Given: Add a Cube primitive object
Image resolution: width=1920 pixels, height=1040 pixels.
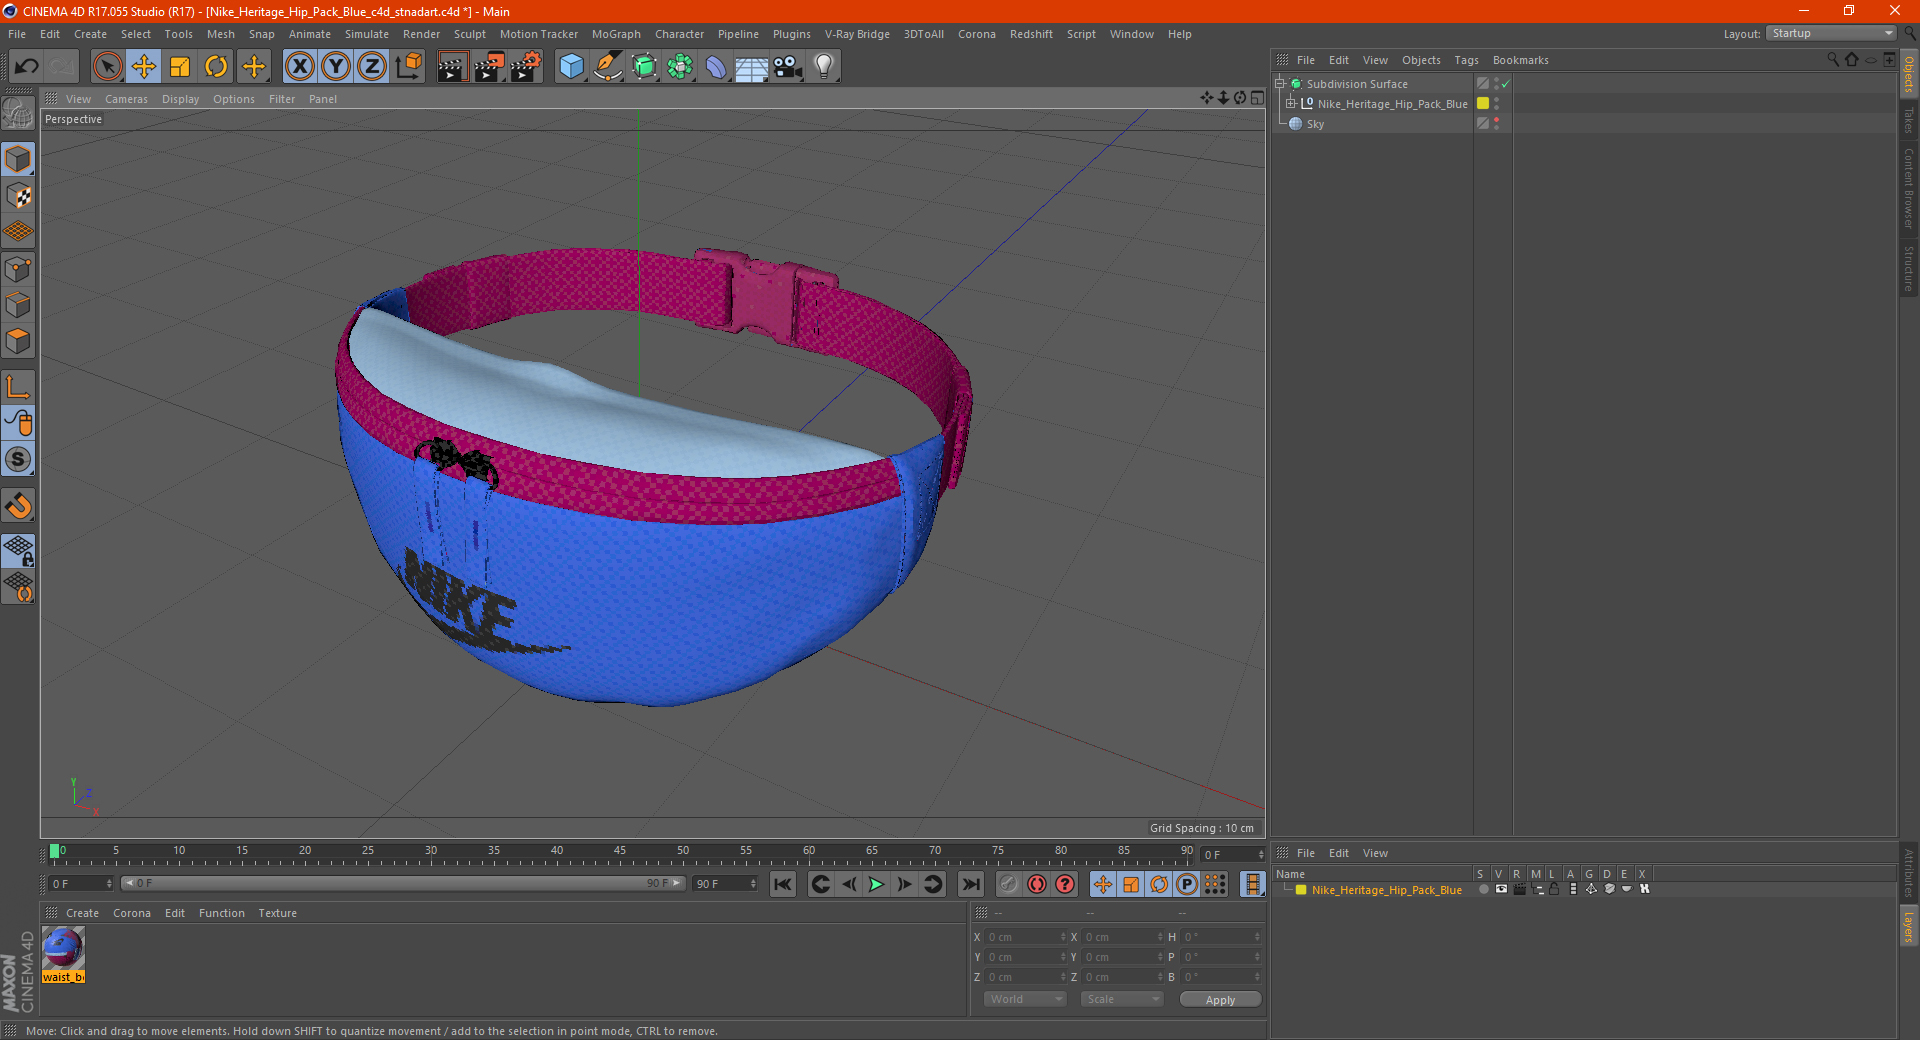Looking at the screenshot, I should 571,67.
